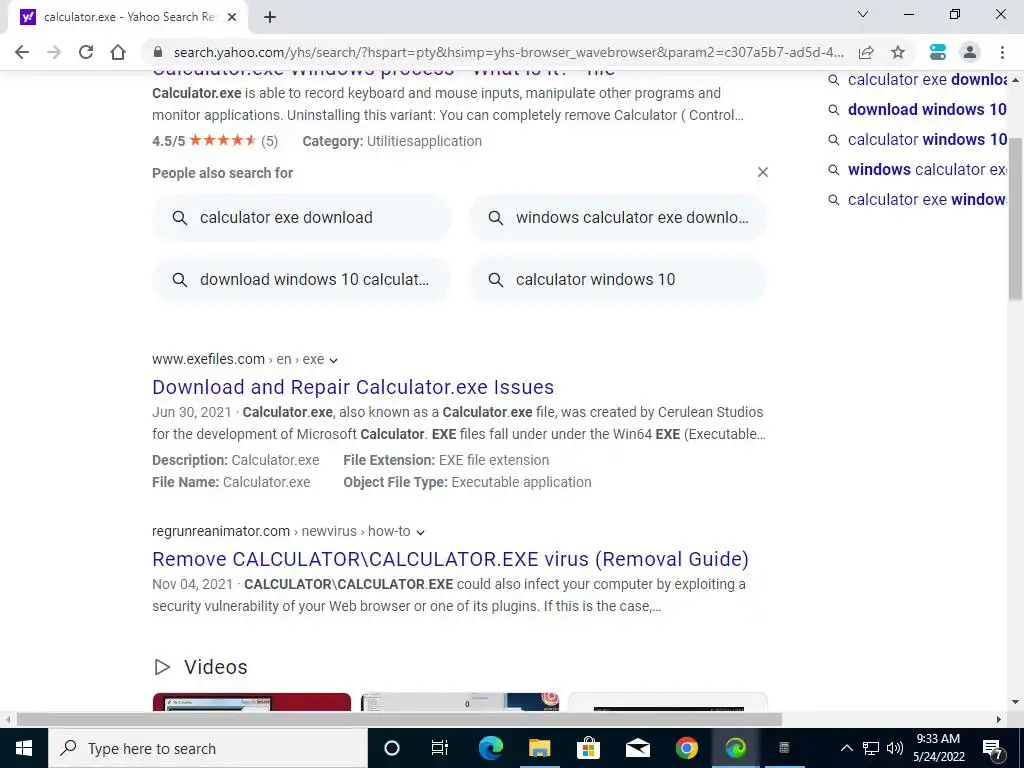Click the horizontal scrollbar thumb
Screen dimensions: 1024x768
[x=399, y=719]
